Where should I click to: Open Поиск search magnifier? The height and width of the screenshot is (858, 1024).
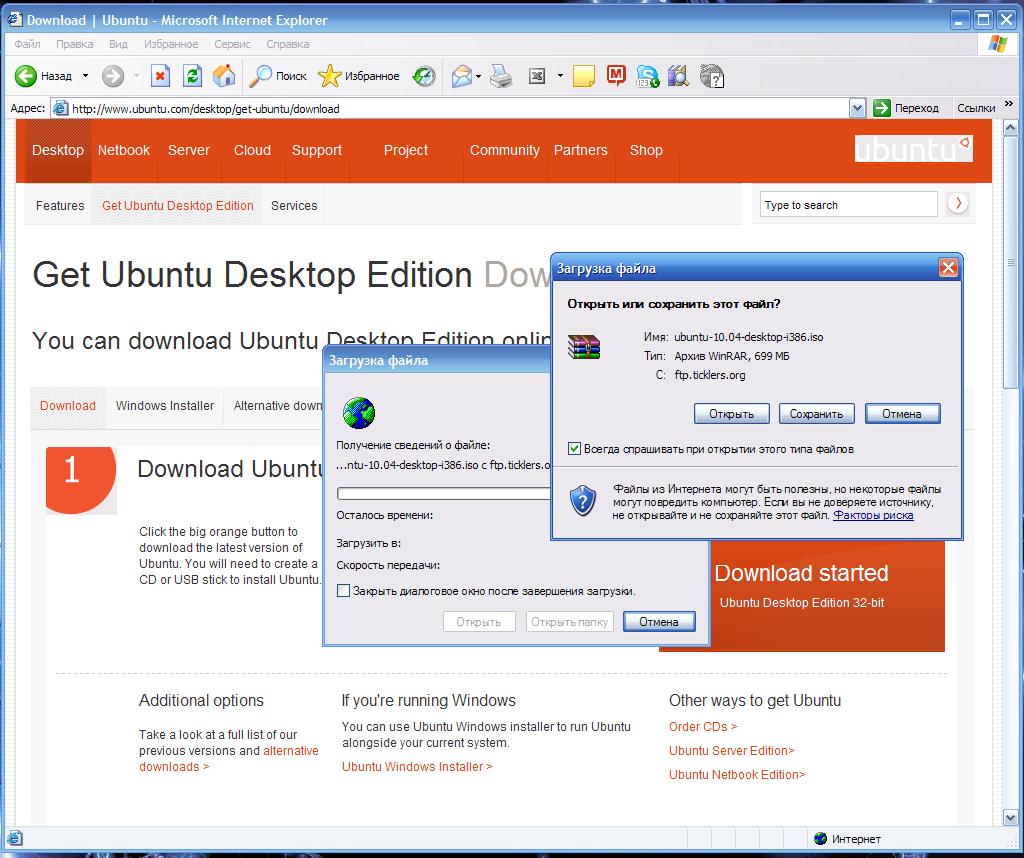pyautogui.click(x=278, y=76)
